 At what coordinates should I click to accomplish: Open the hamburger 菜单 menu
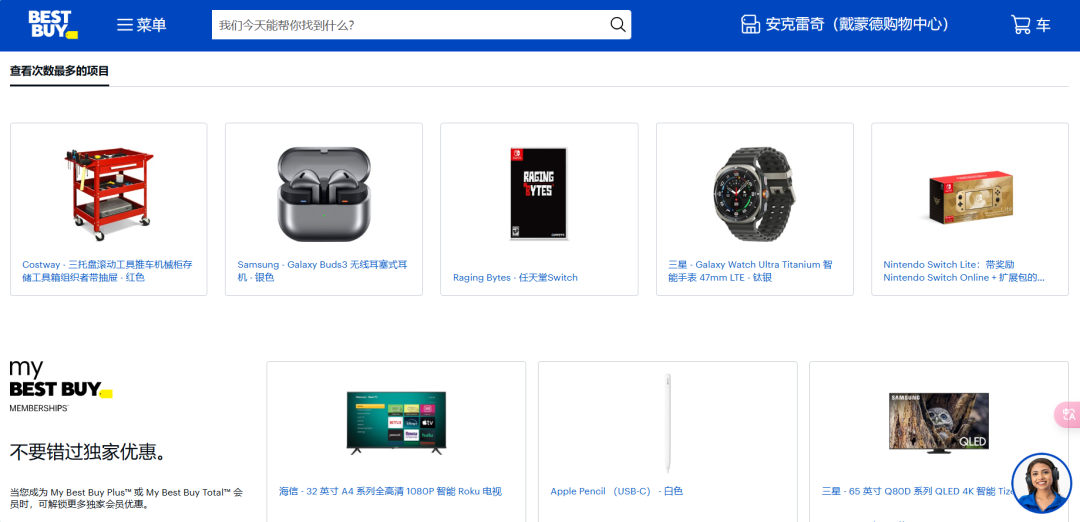tap(141, 25)
